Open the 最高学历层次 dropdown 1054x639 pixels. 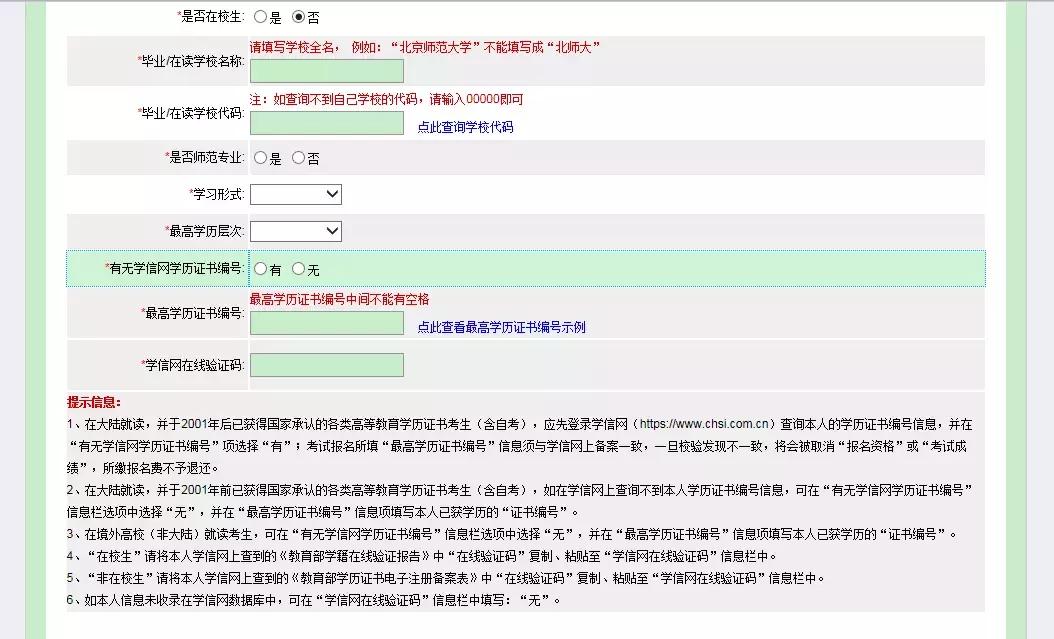tap(295, 231)
